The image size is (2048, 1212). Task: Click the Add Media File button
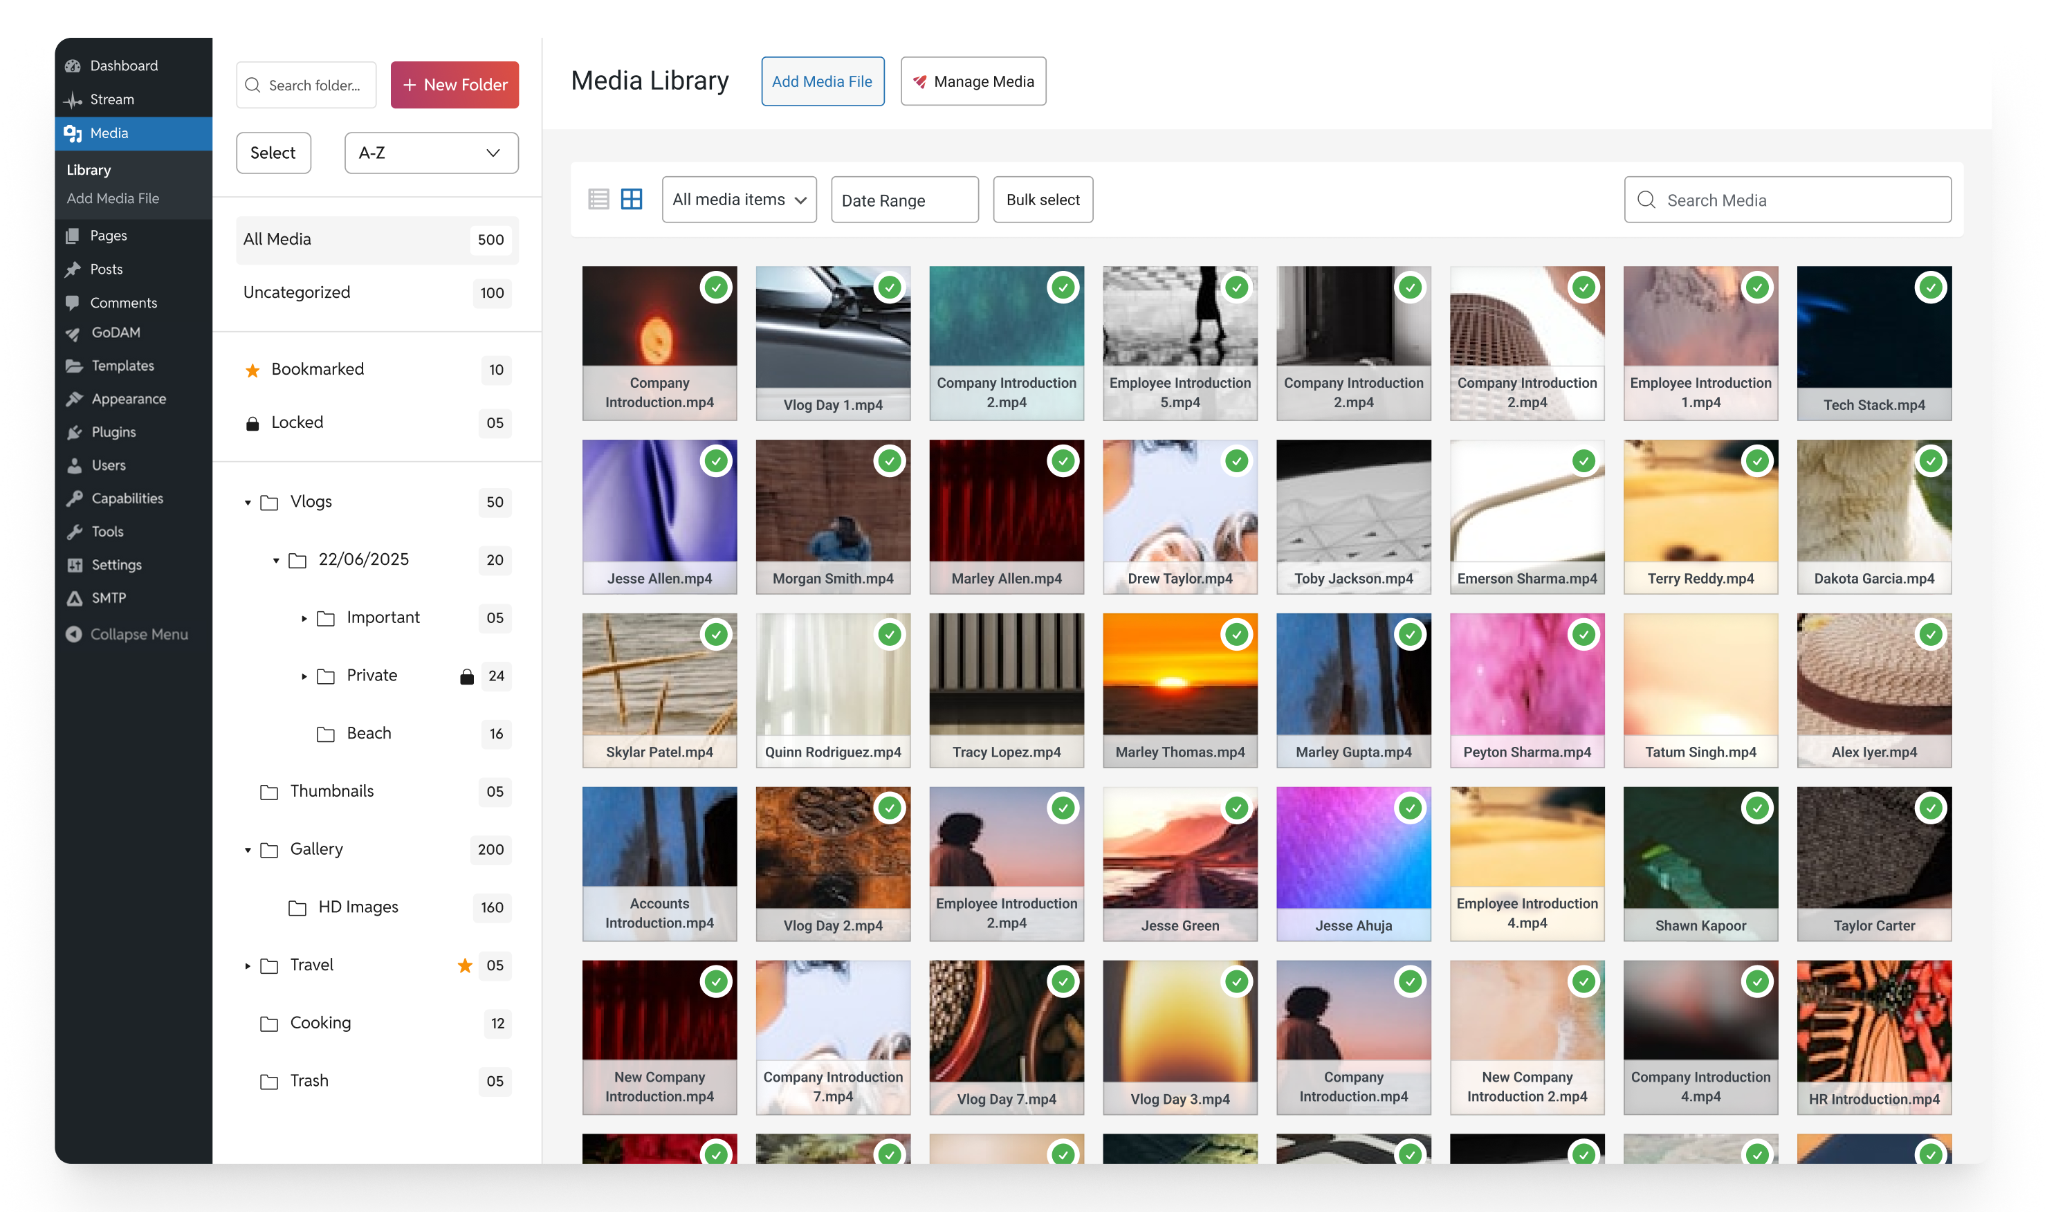click(822, 81)
